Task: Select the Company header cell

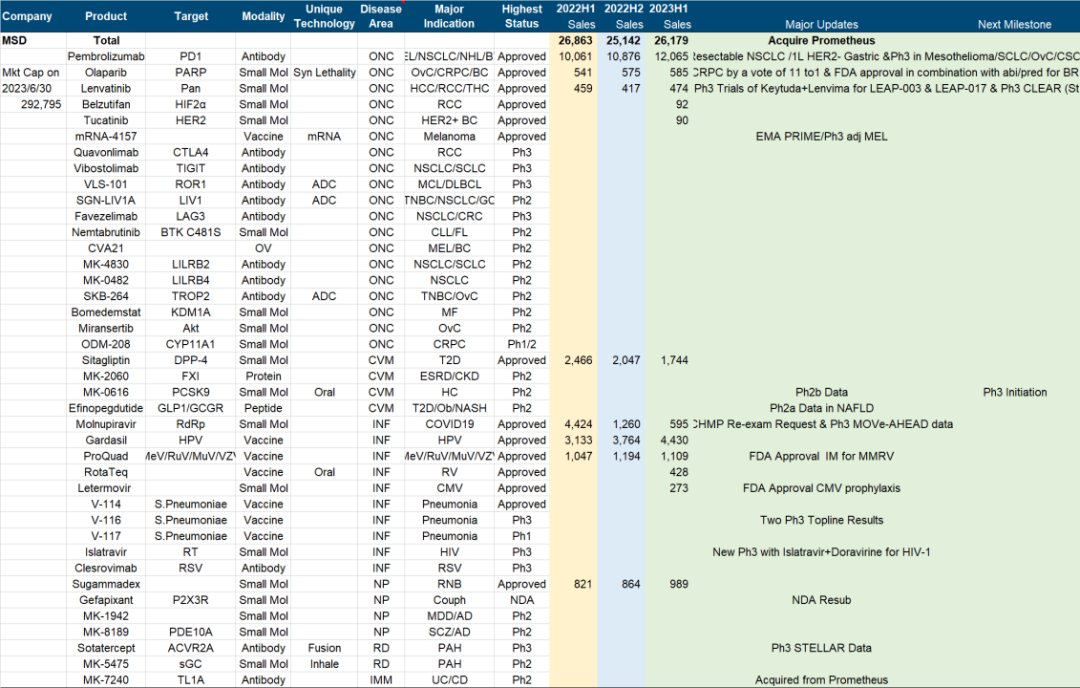Action: click(28, 16)
